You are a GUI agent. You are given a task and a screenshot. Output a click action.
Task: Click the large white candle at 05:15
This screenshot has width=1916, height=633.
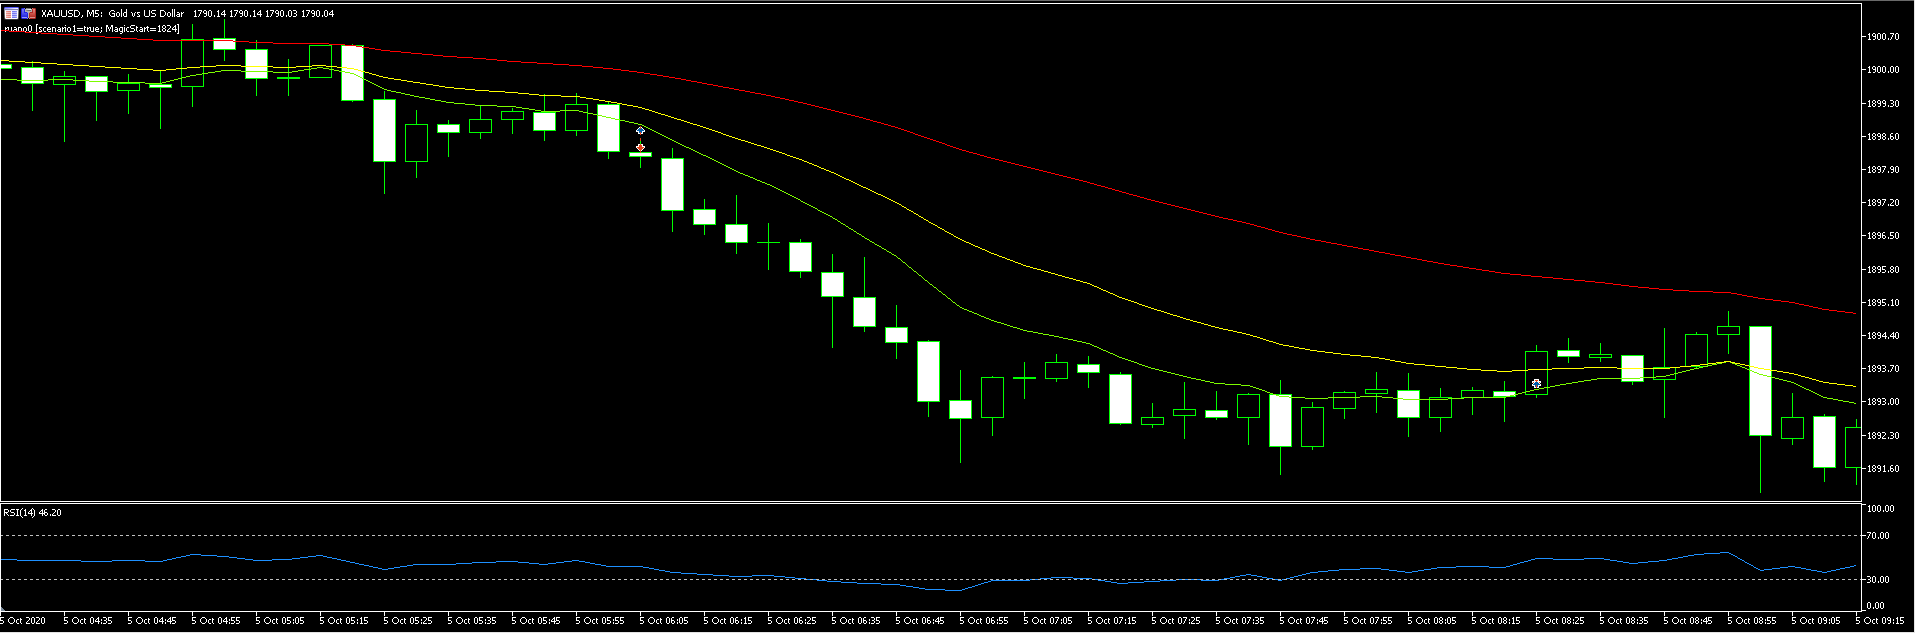pyautogui.click(x=352, y=73)
